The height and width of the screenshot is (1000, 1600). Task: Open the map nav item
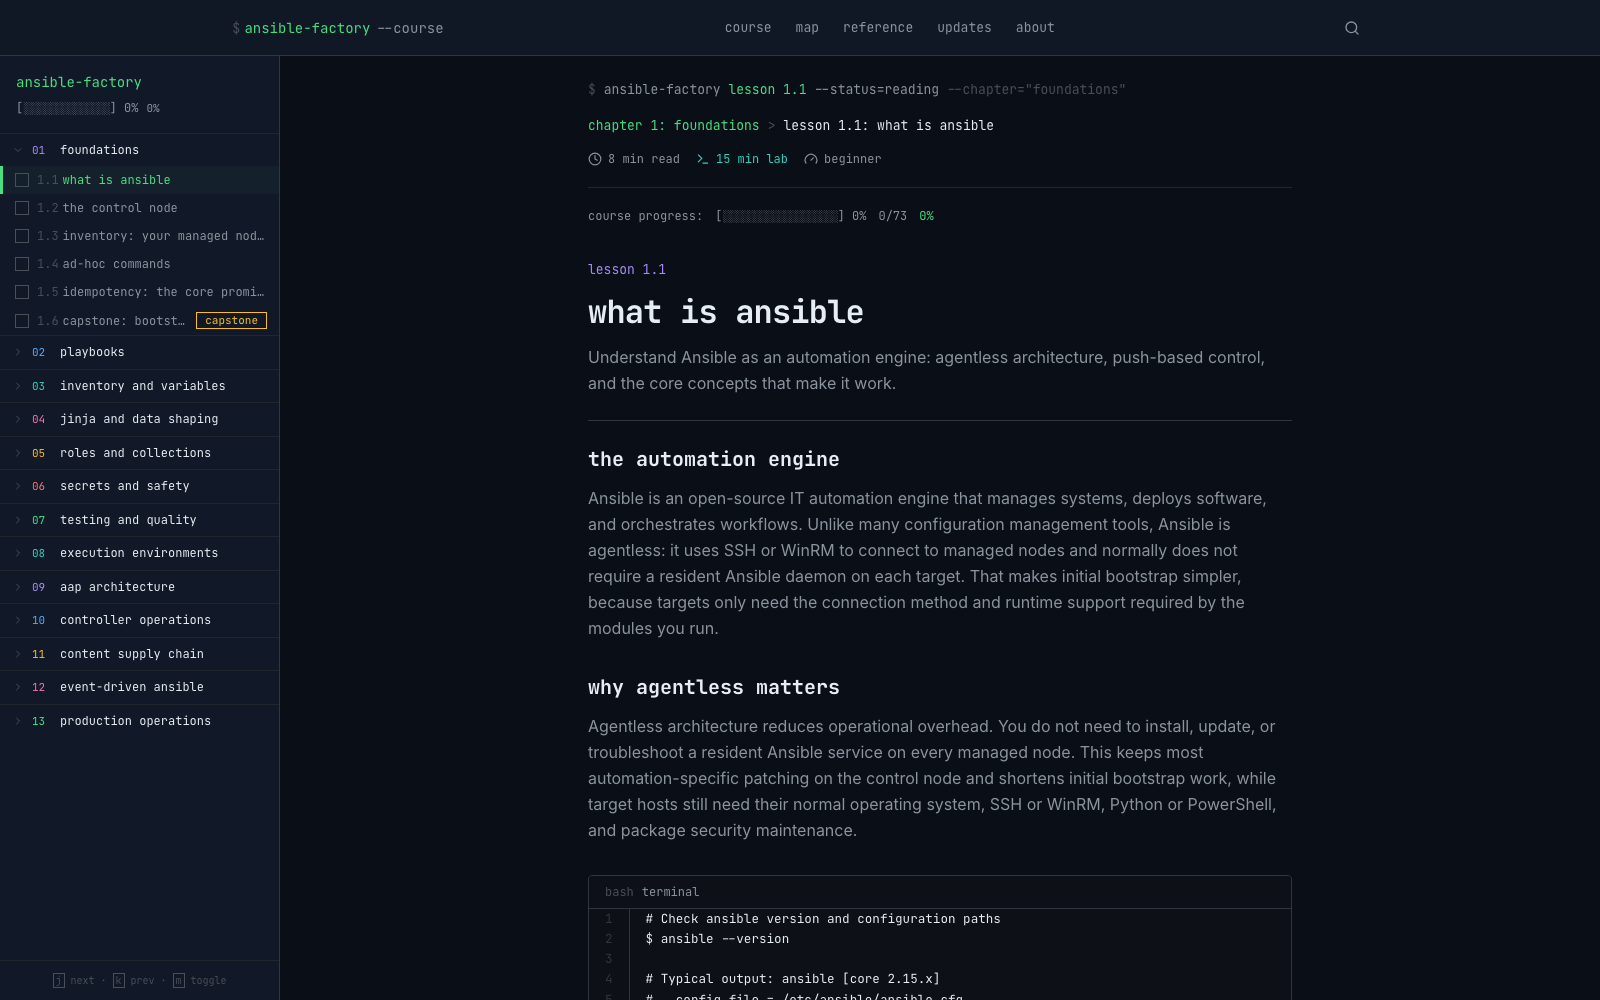[807, 28]
